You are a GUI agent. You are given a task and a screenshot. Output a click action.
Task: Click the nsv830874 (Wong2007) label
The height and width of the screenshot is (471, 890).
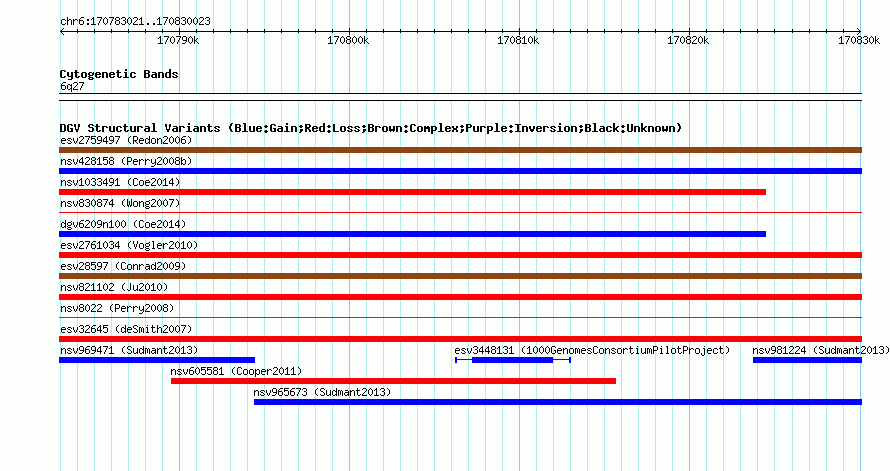click(120, 203)
